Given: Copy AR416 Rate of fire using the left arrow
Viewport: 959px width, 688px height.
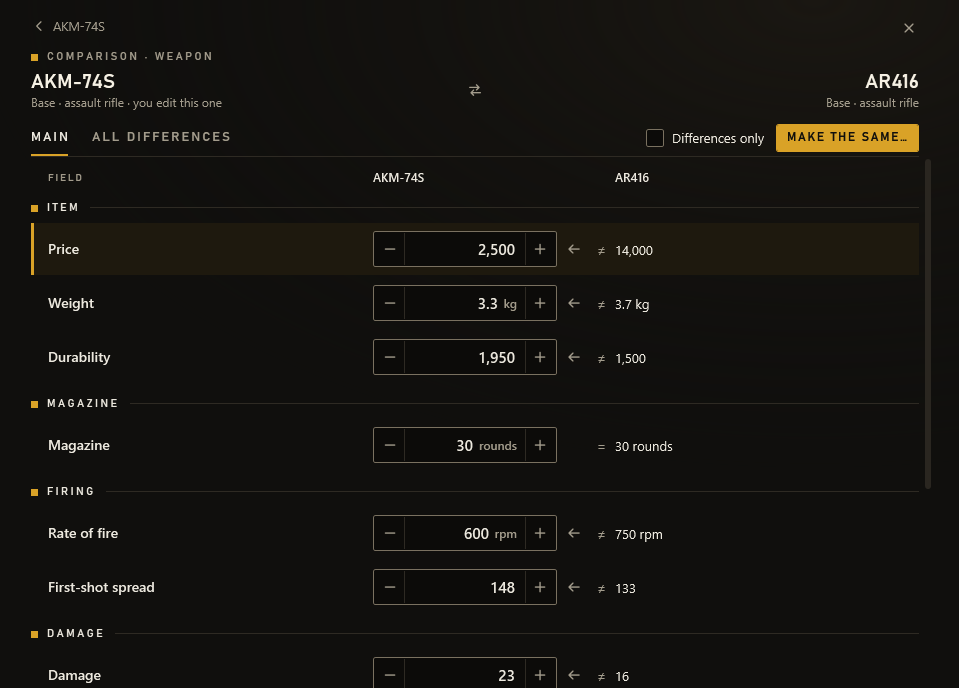Looking at the screenshot, I should pos(574,533).
